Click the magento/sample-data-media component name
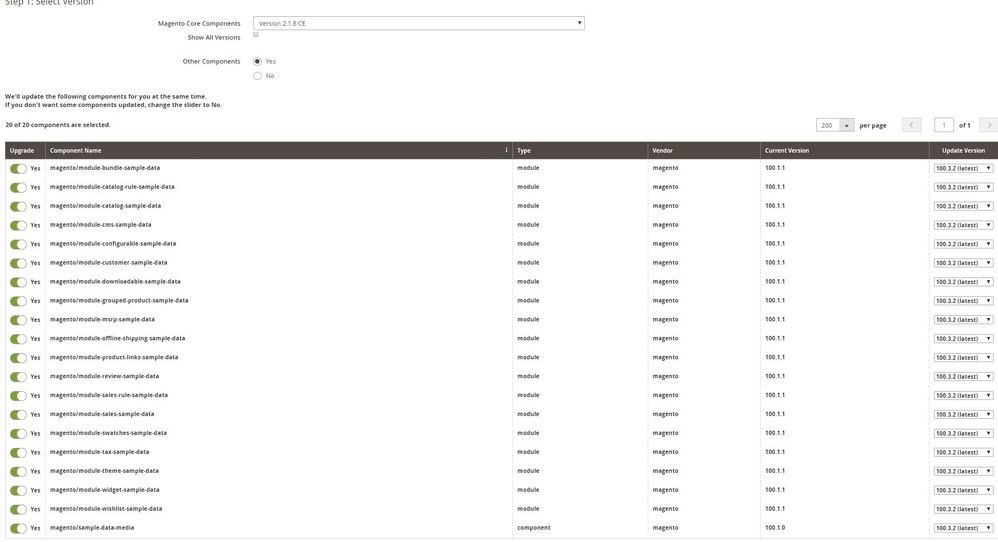This screenshot has width=998, height=542. coord(92,527)
